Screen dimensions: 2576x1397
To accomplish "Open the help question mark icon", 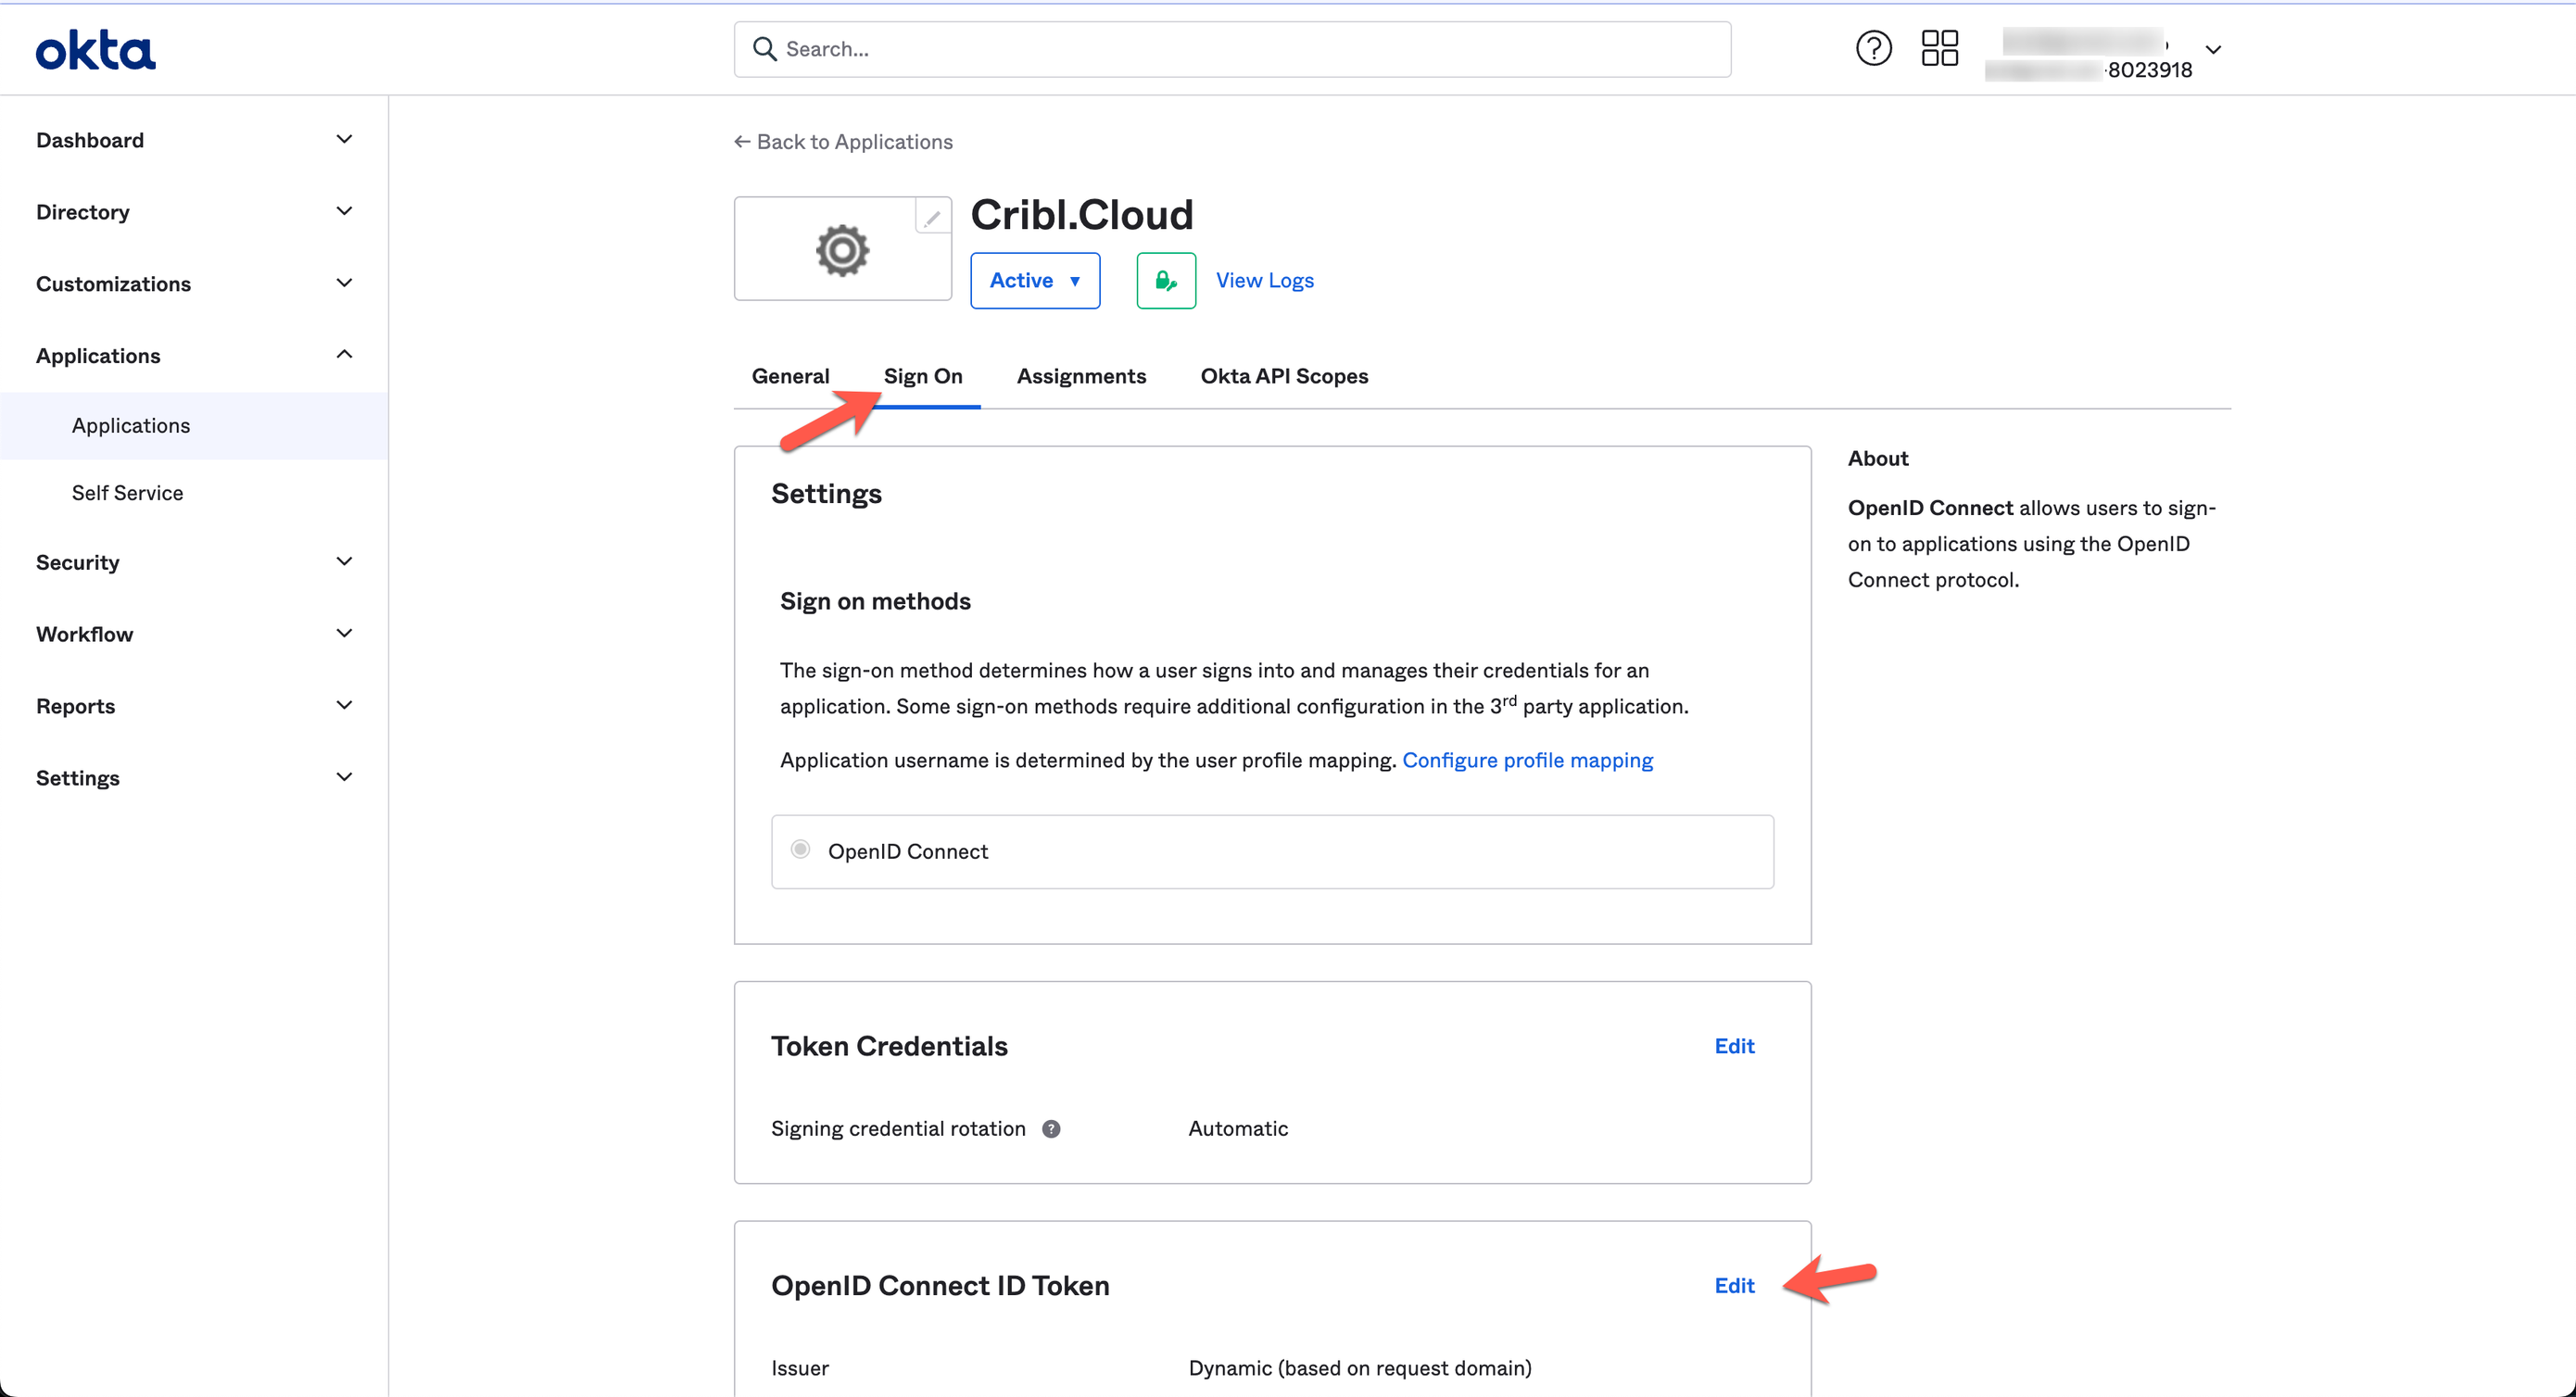I will (x=1874, y=48).
